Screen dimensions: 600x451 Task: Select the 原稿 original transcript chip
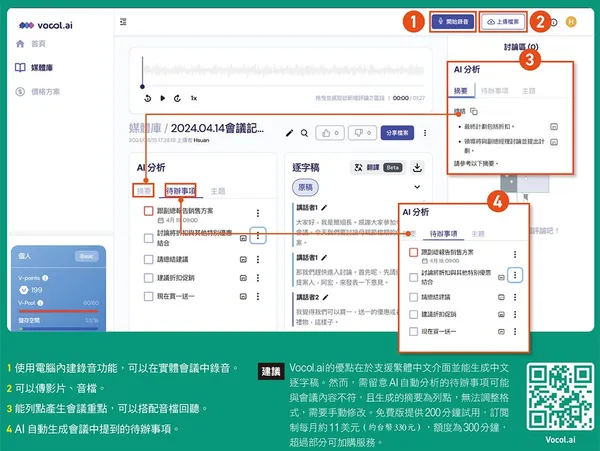click(x=305, y=187)
